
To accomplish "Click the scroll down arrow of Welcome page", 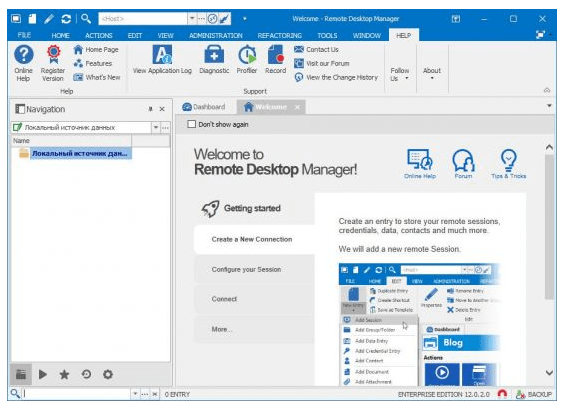I will click(549, 373).
